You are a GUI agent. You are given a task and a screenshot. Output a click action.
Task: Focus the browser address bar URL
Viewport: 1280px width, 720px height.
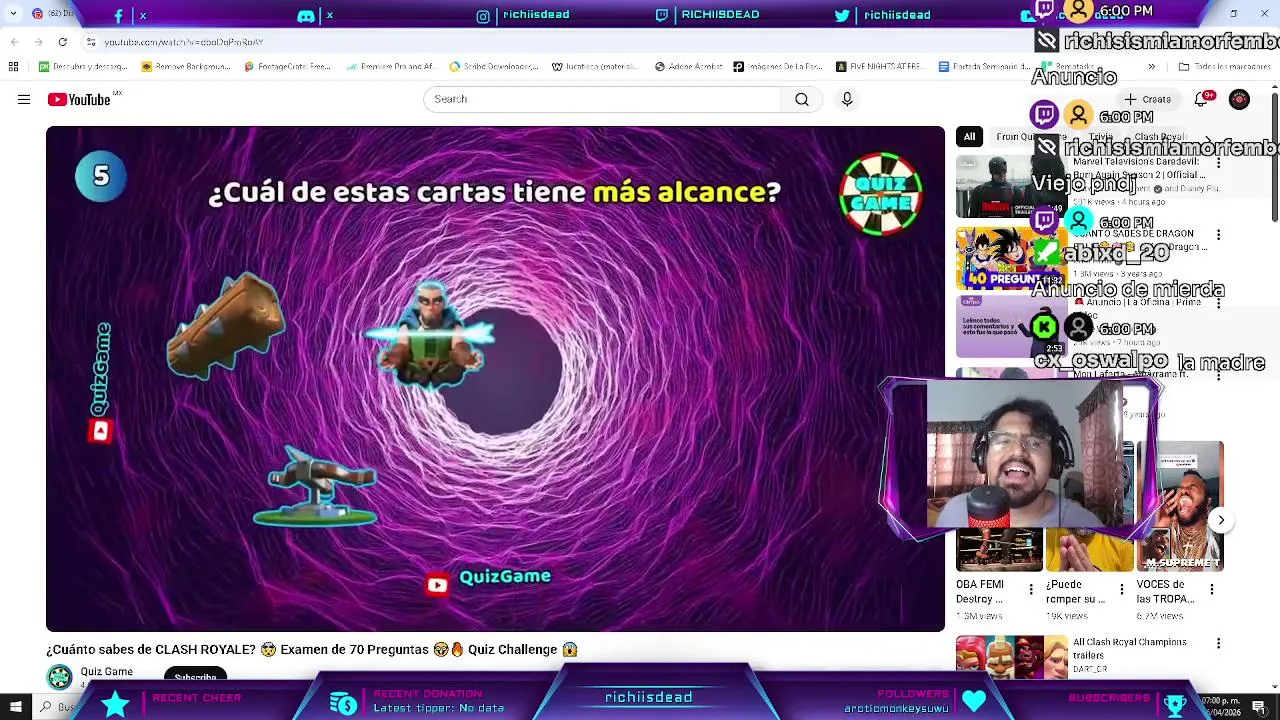coord(184,42)
